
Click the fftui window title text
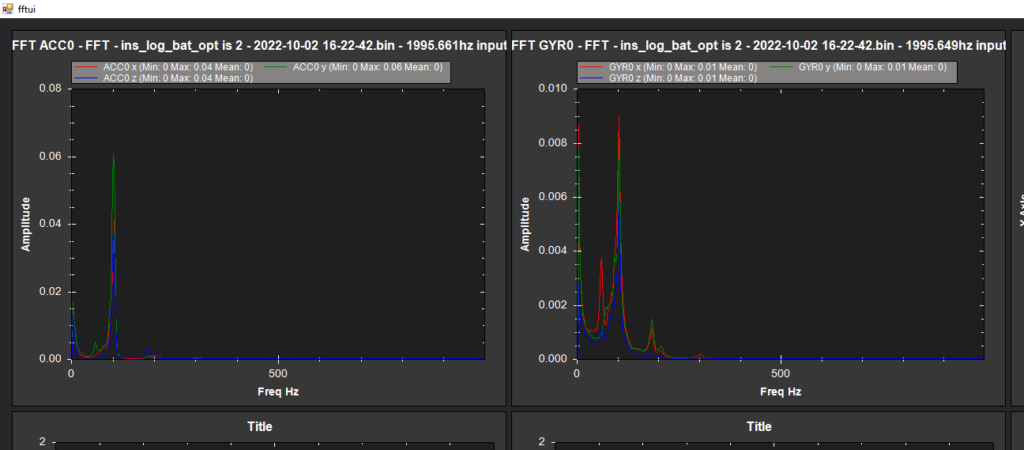click(x=27, y=8)
